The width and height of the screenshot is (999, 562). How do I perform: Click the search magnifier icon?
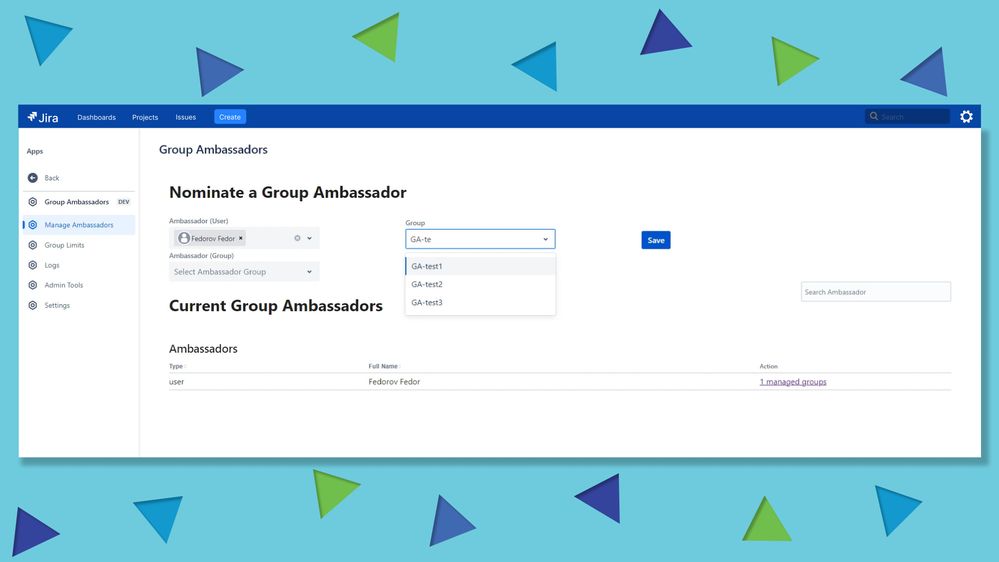[x=873, y=116]
